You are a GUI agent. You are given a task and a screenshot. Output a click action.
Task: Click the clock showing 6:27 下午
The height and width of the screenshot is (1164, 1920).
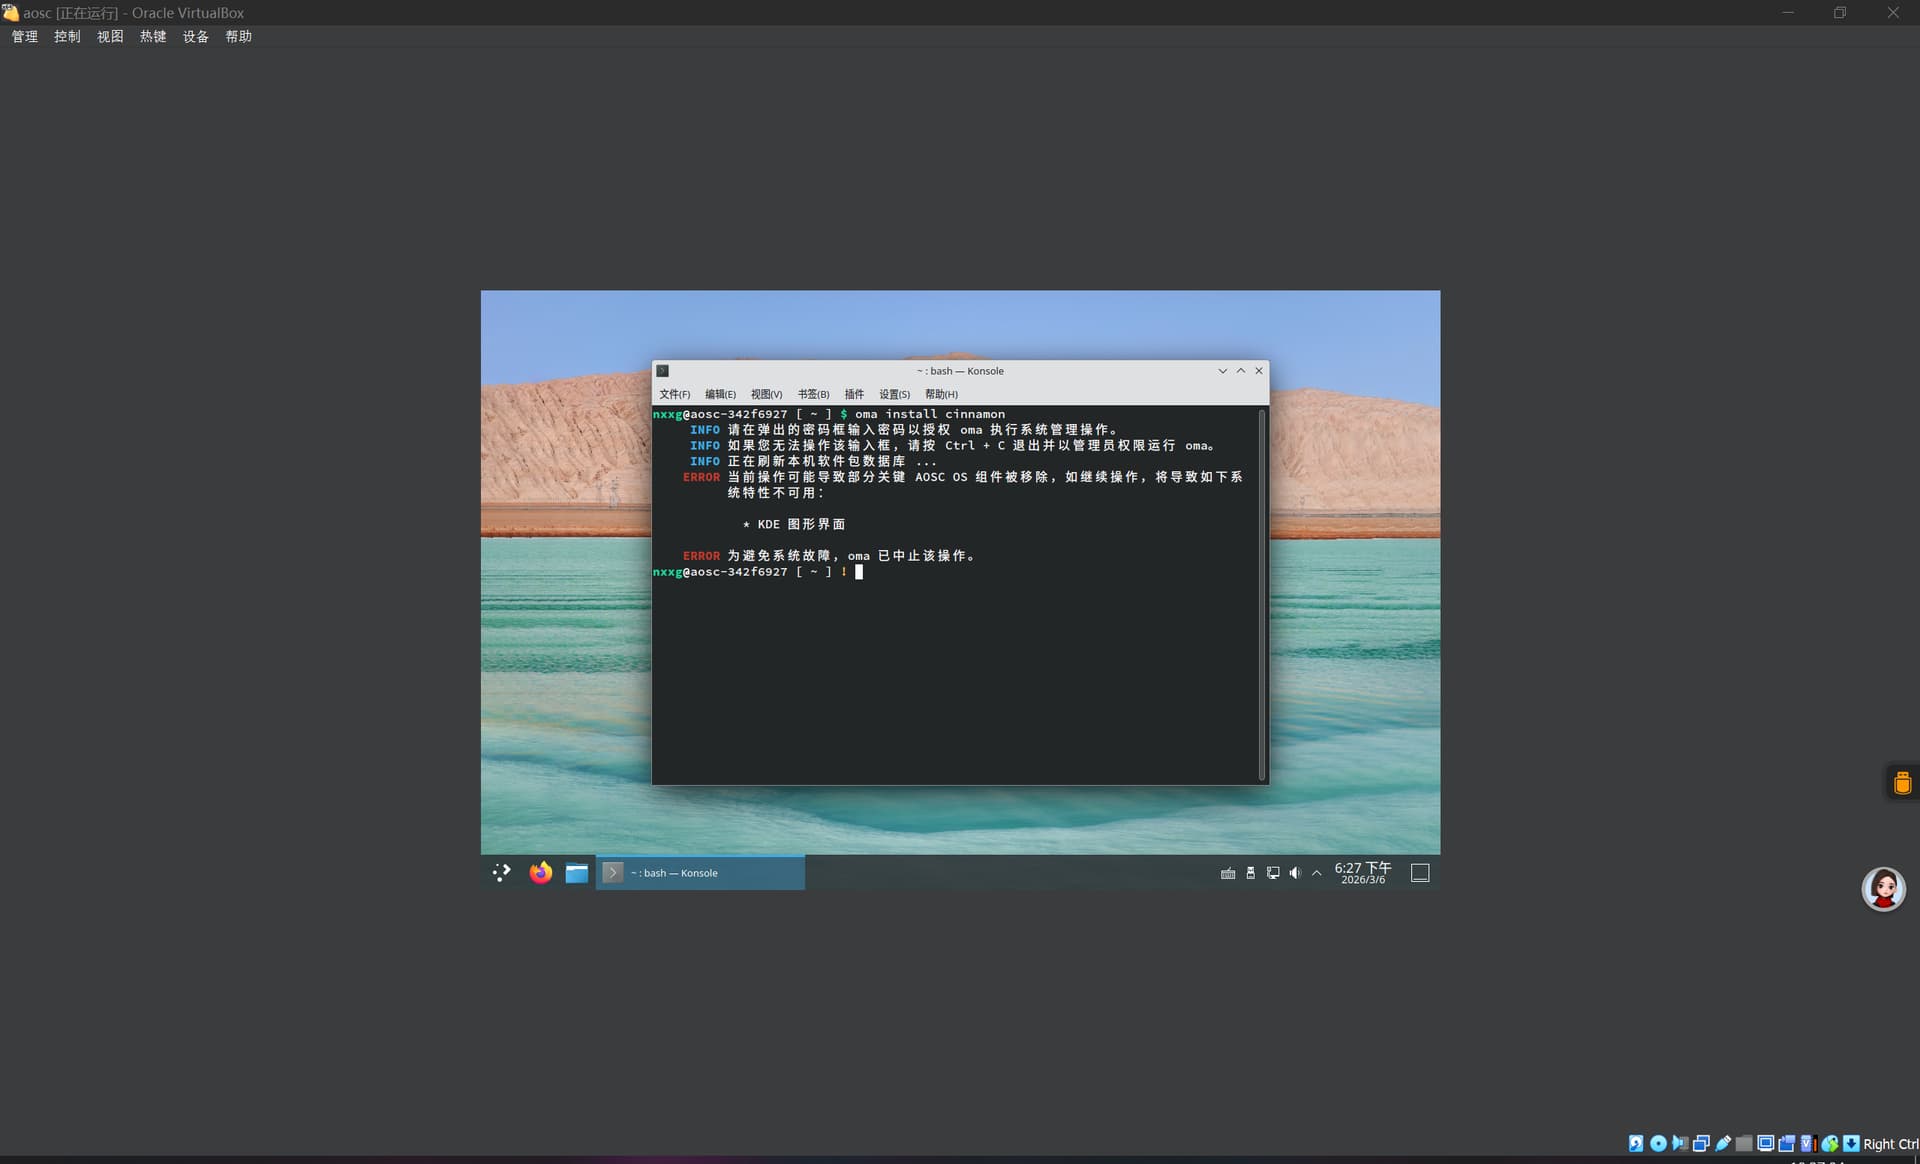click(x=1362, y=873)
